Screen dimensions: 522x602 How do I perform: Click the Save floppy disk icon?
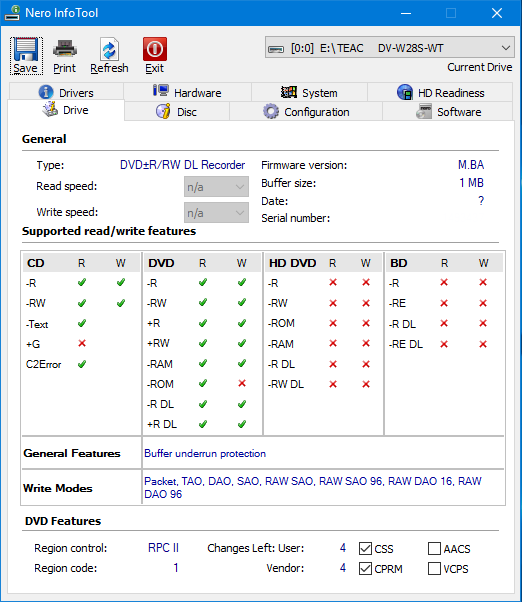tap(26, 50)
